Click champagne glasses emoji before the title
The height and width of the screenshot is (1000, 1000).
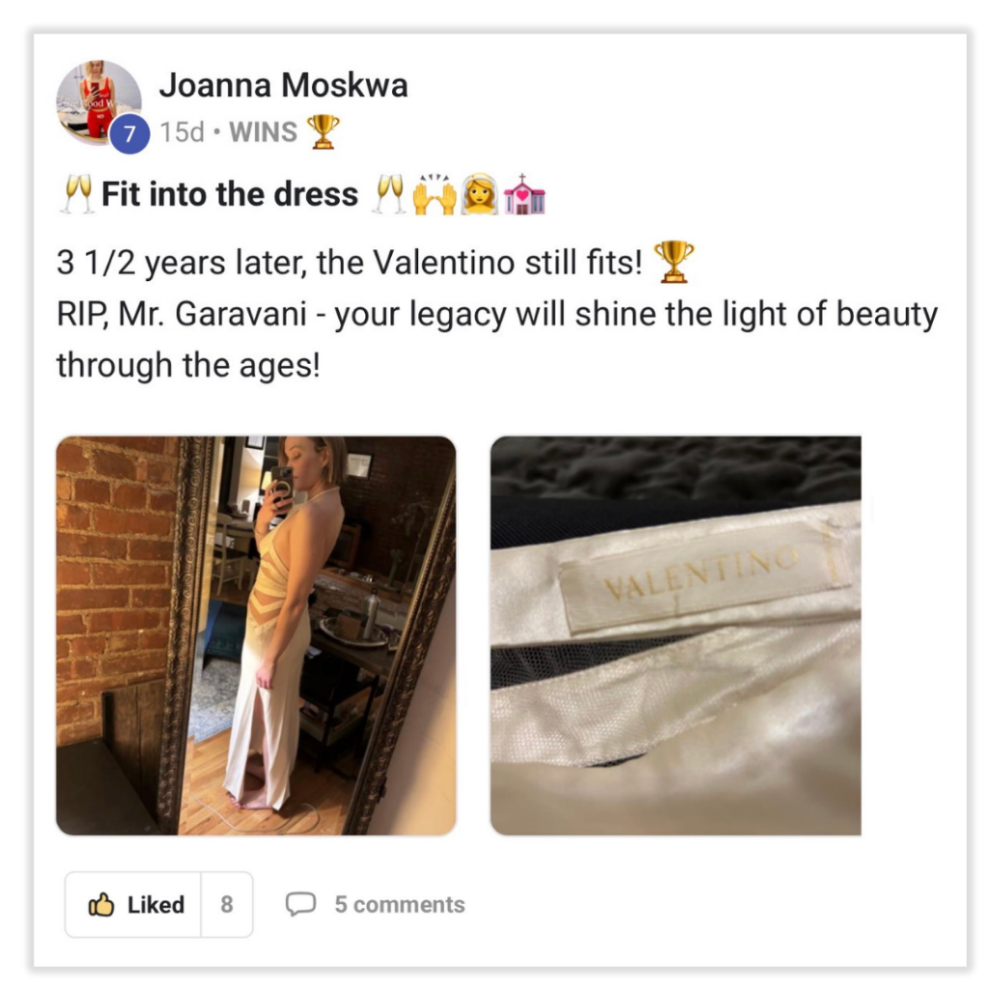[77, 194]
